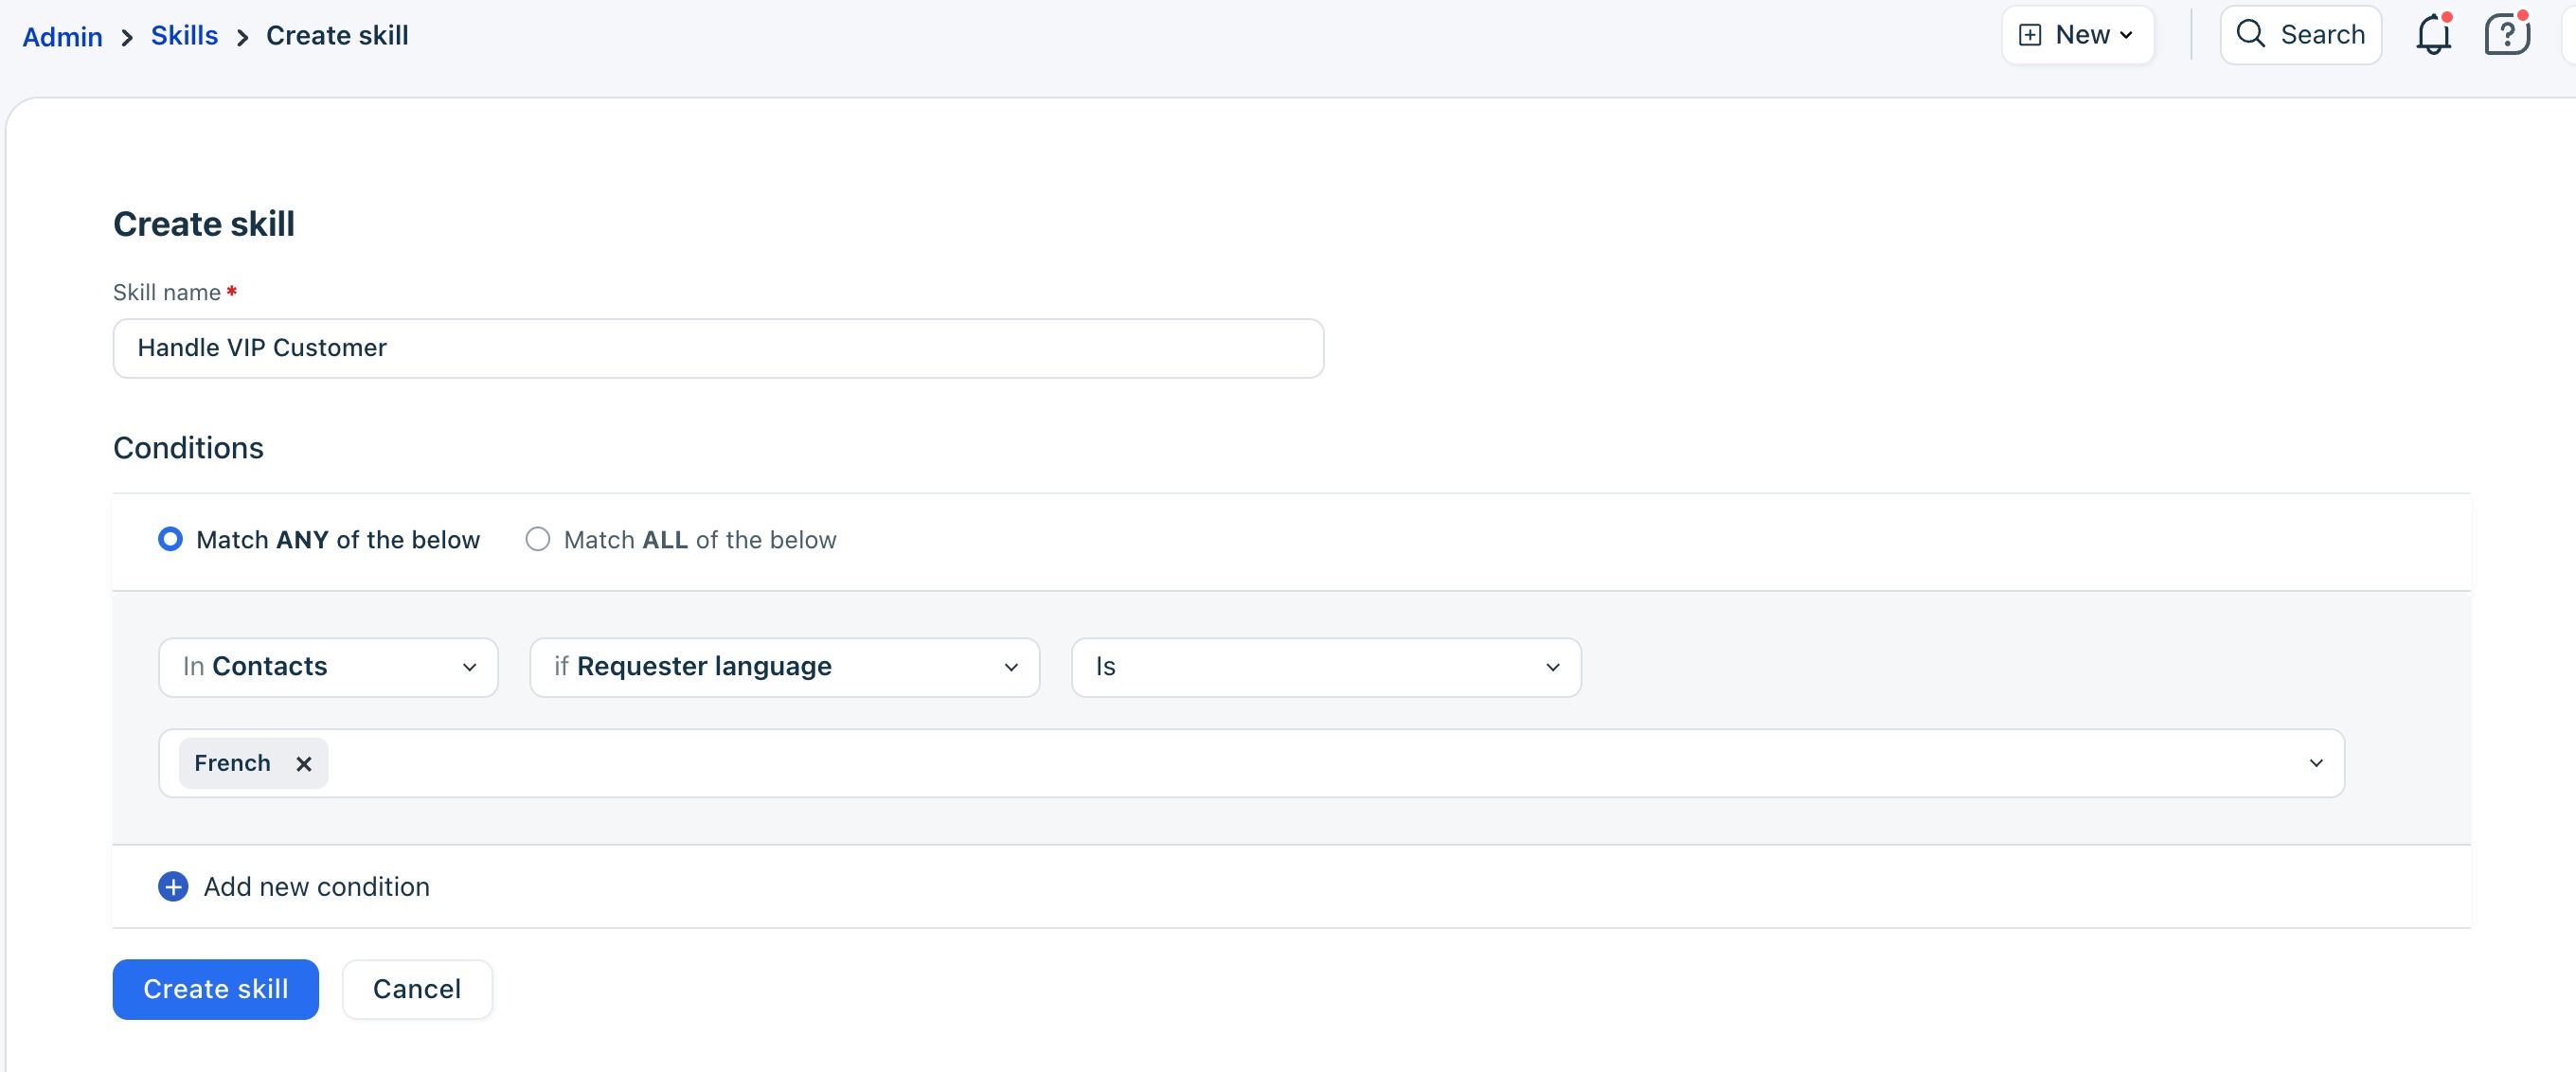
Task: Open the help question mark icon
Action: tap(2506, 36)
